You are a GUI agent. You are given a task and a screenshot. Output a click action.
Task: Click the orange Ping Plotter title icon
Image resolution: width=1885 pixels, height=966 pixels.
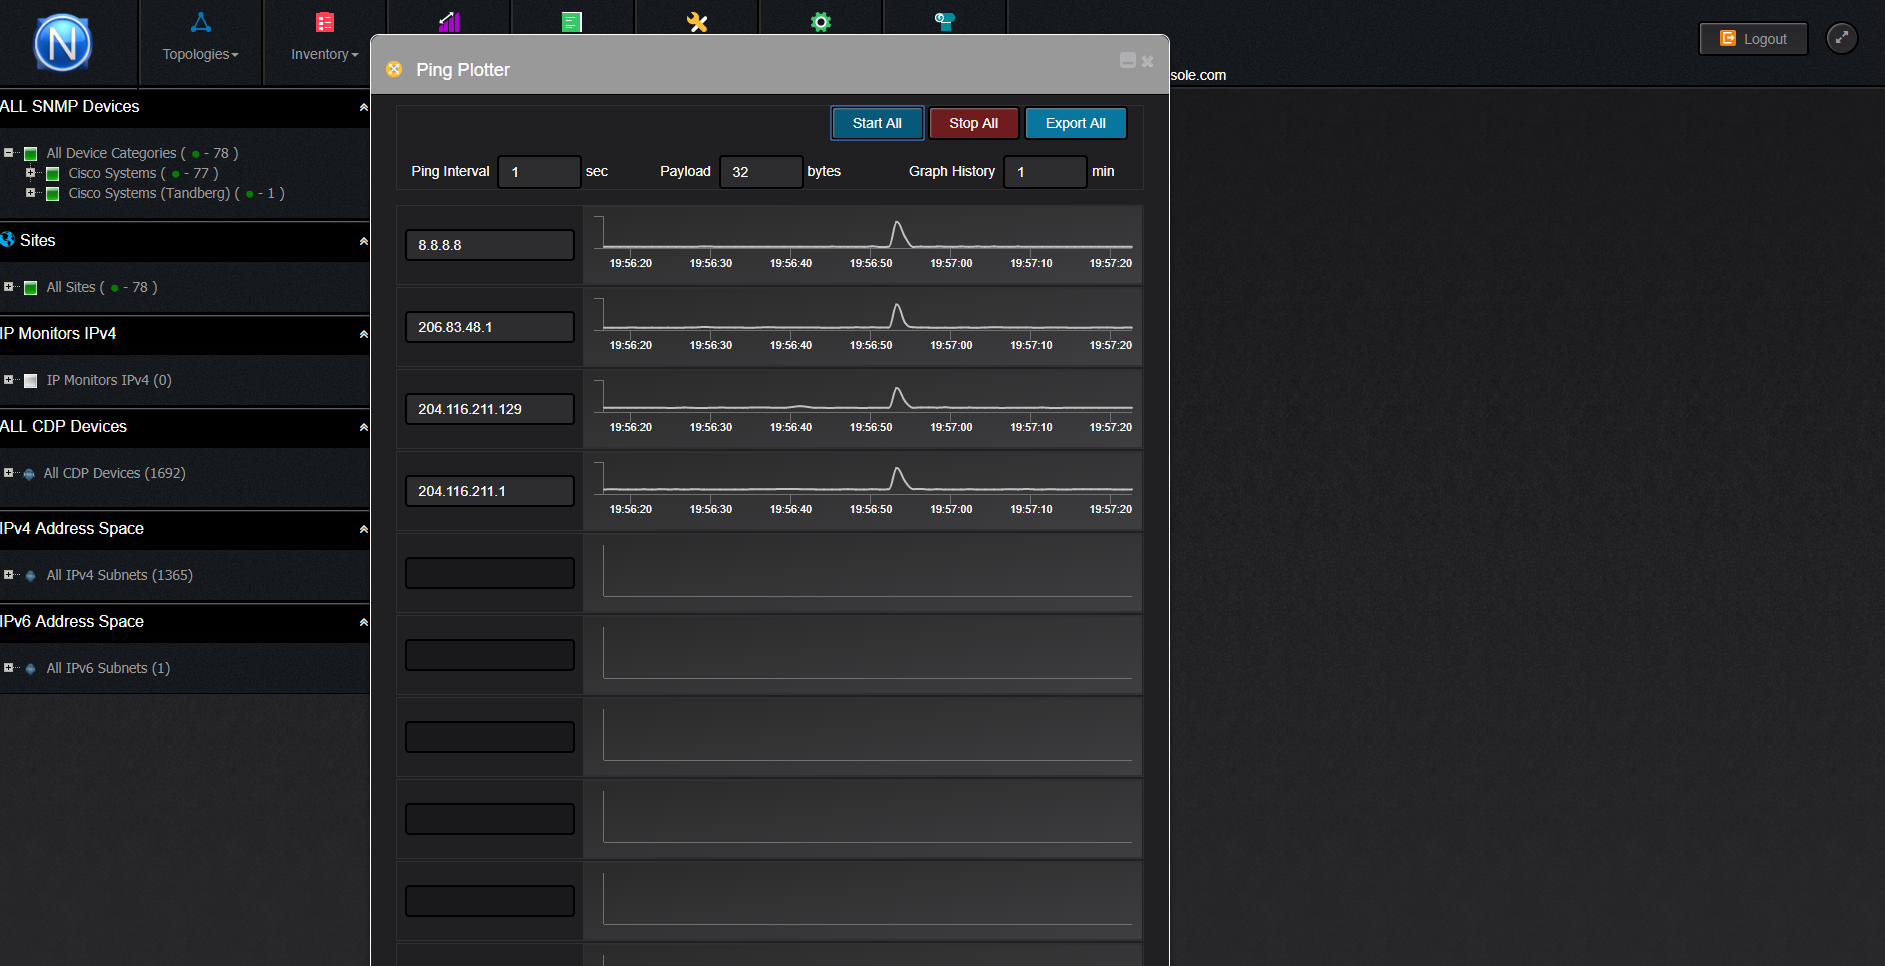[x=394, y=69]
